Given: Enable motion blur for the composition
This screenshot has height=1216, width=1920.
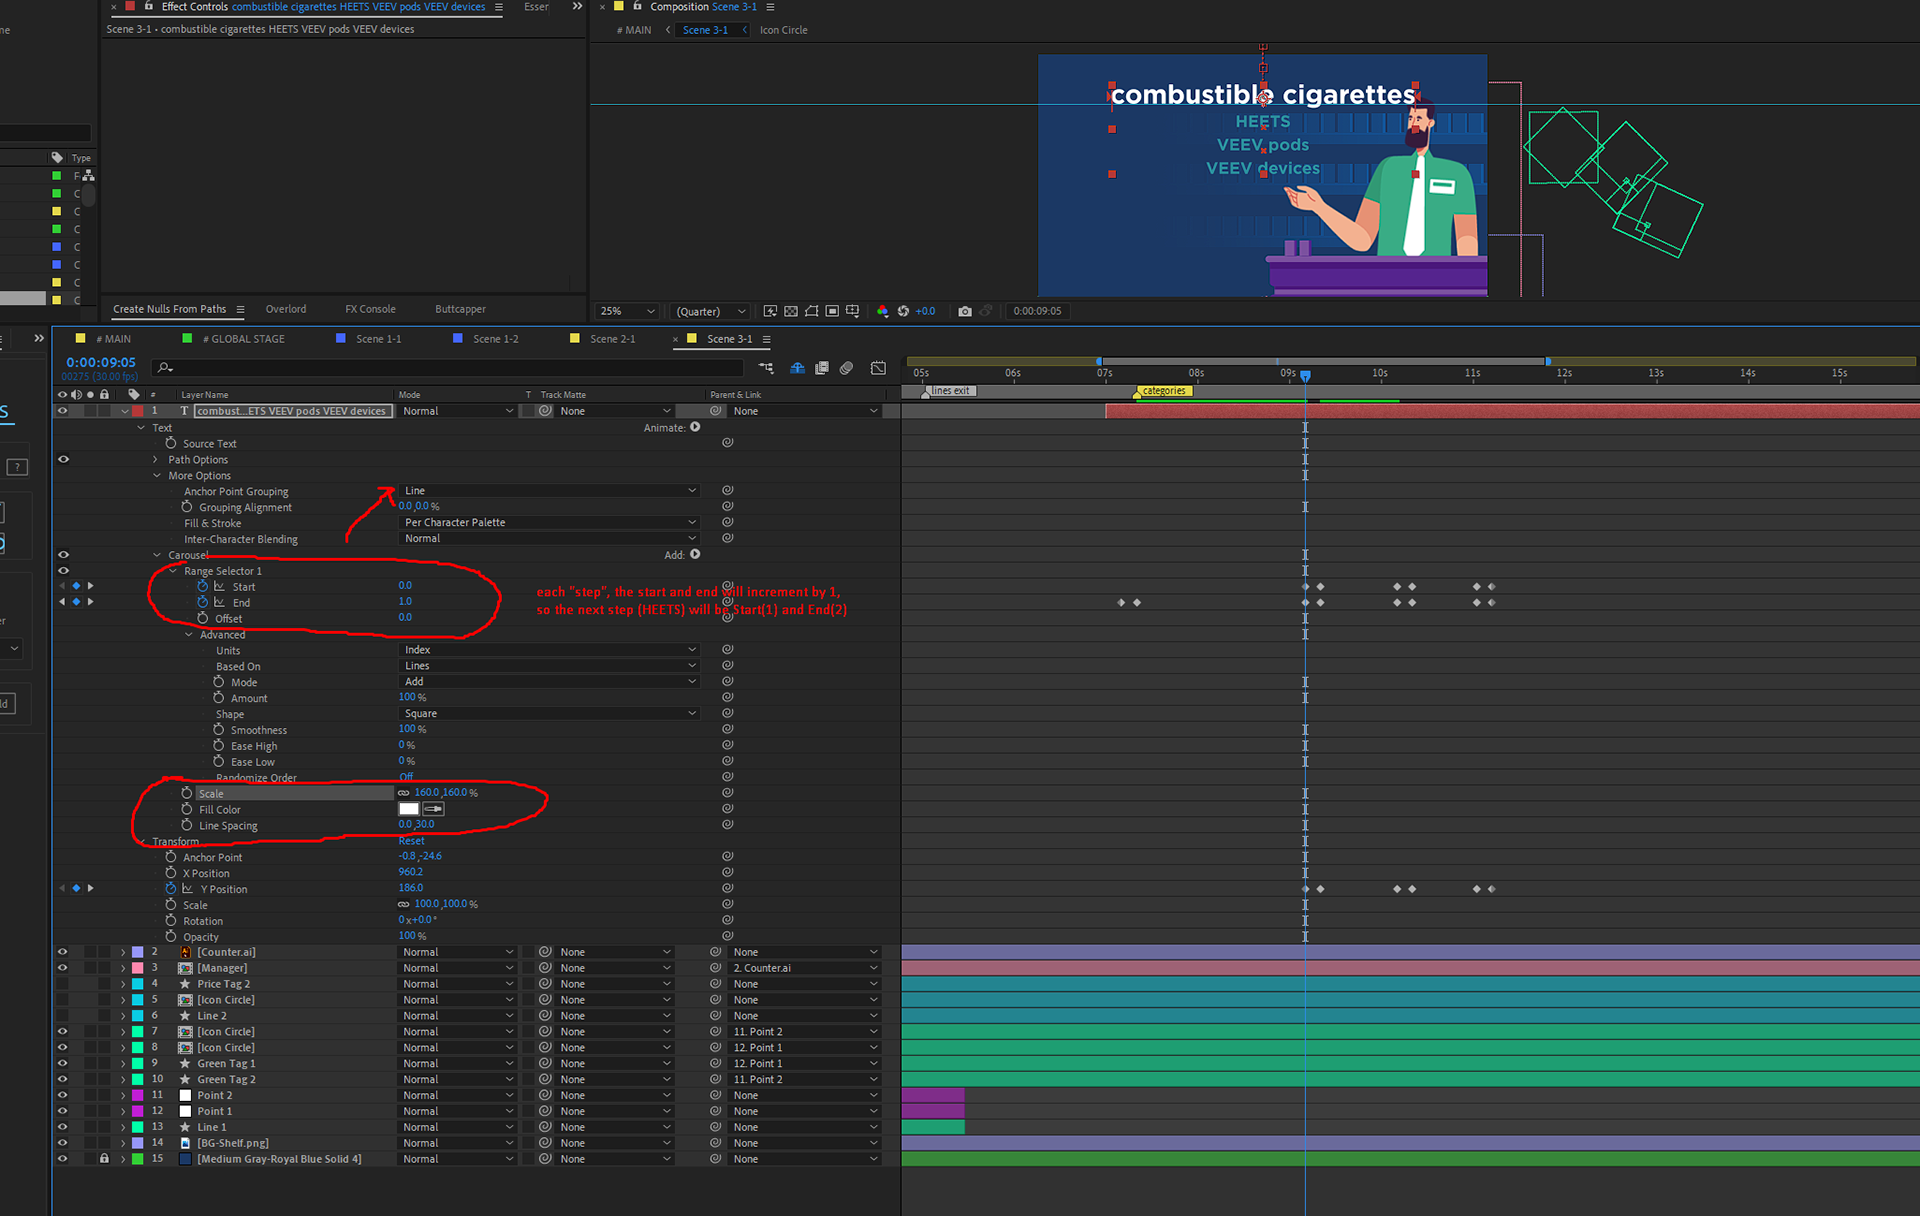Looking at the screenshot, I should [x=847, y=368].
